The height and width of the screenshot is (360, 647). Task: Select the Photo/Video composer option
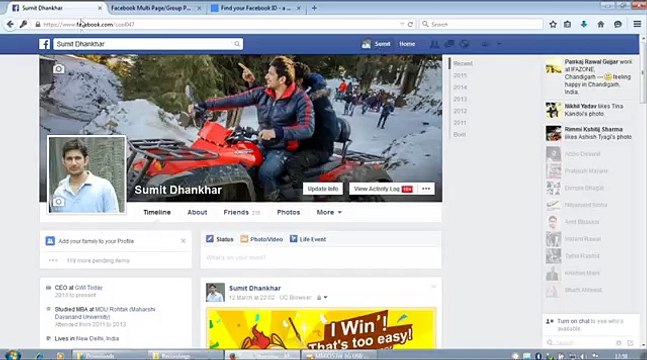(x=262, y=239)
